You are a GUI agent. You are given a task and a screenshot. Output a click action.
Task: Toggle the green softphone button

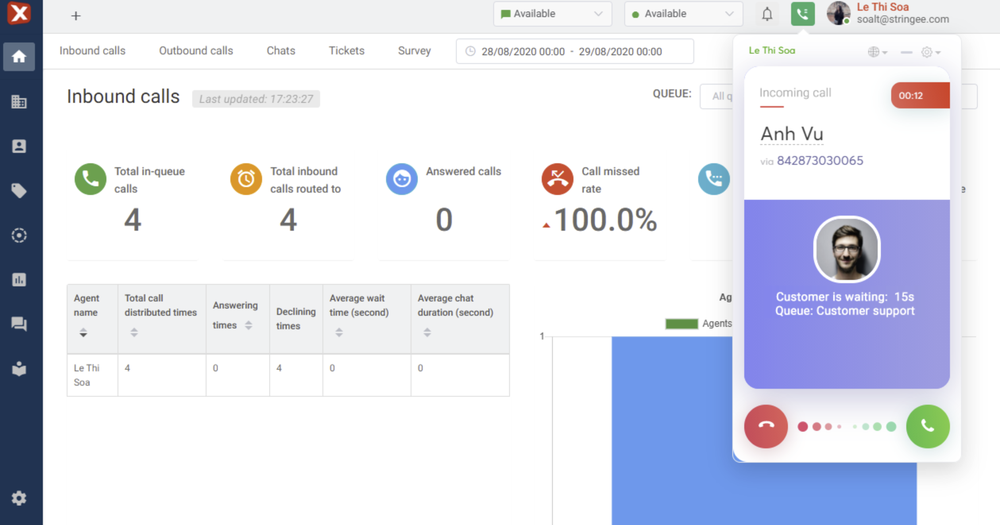[803, 13]
